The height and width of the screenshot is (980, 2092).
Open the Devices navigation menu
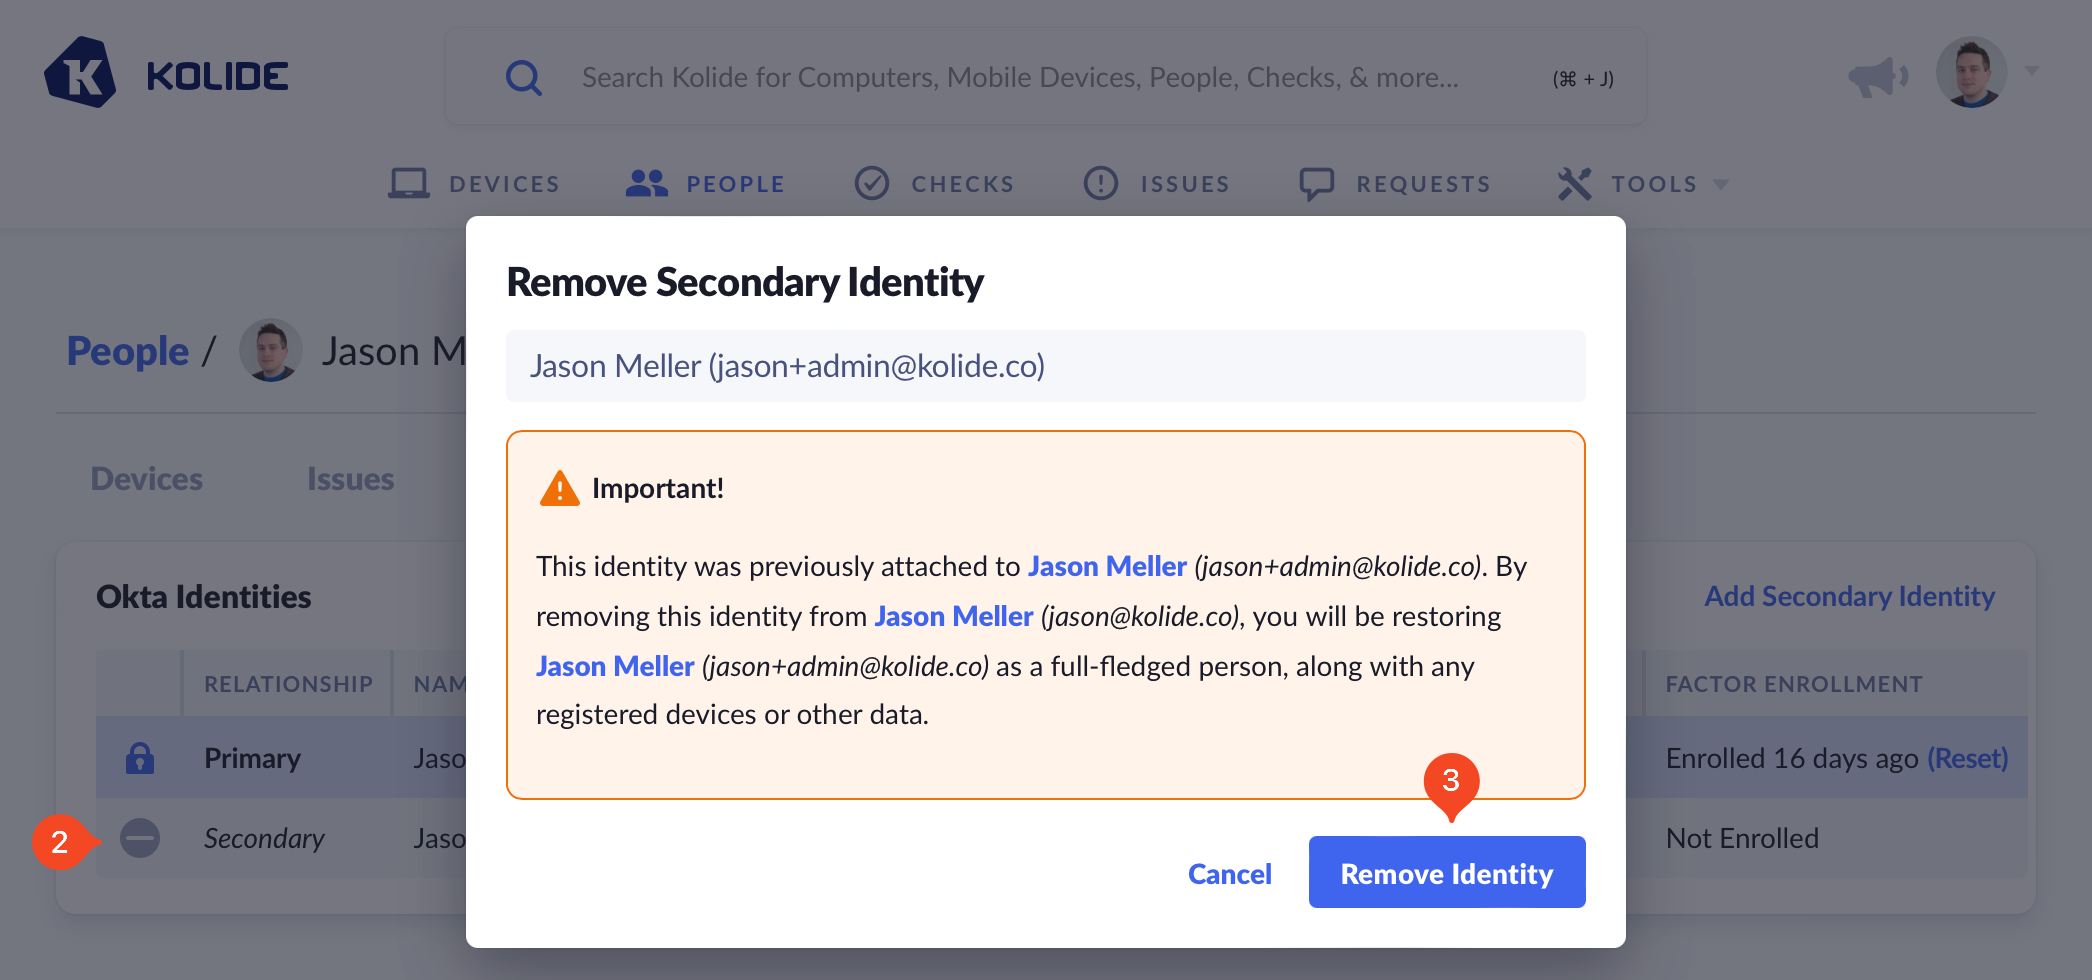tap(475, 184)
